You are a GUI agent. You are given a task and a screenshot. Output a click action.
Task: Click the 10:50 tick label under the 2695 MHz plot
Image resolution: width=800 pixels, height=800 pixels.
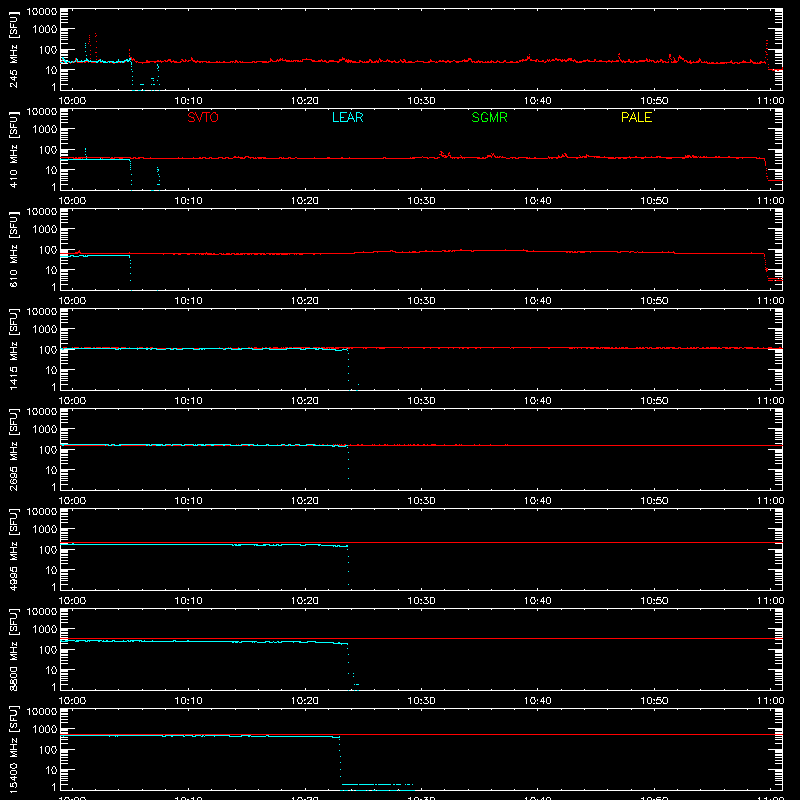(654, 501)
